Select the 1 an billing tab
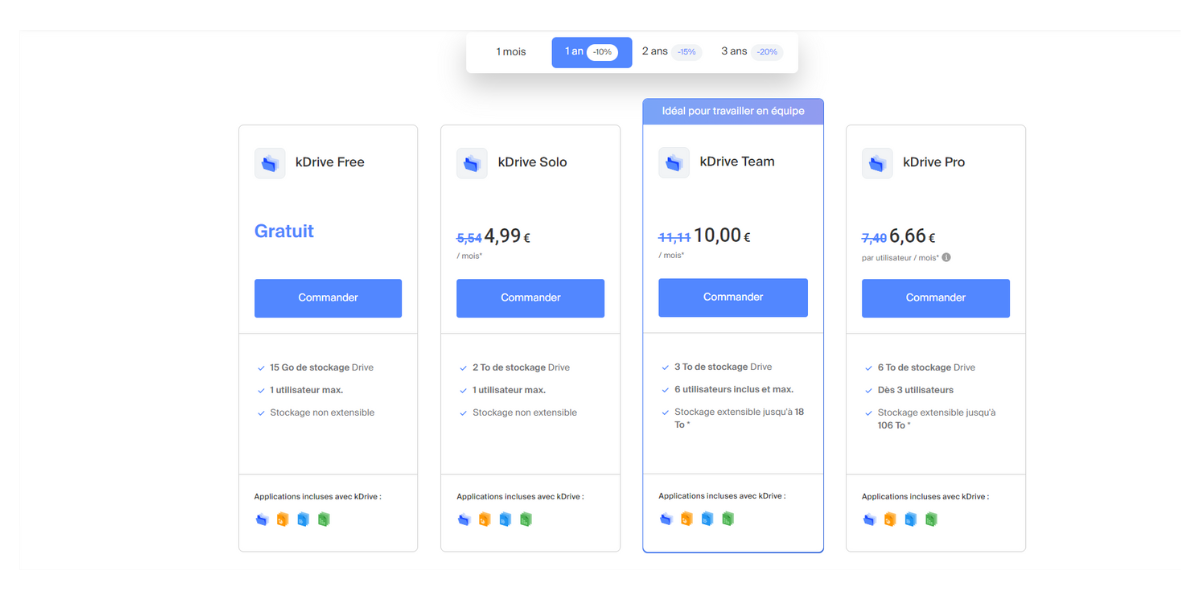Viewport: 1200px width, 600px height. (592, 52)
